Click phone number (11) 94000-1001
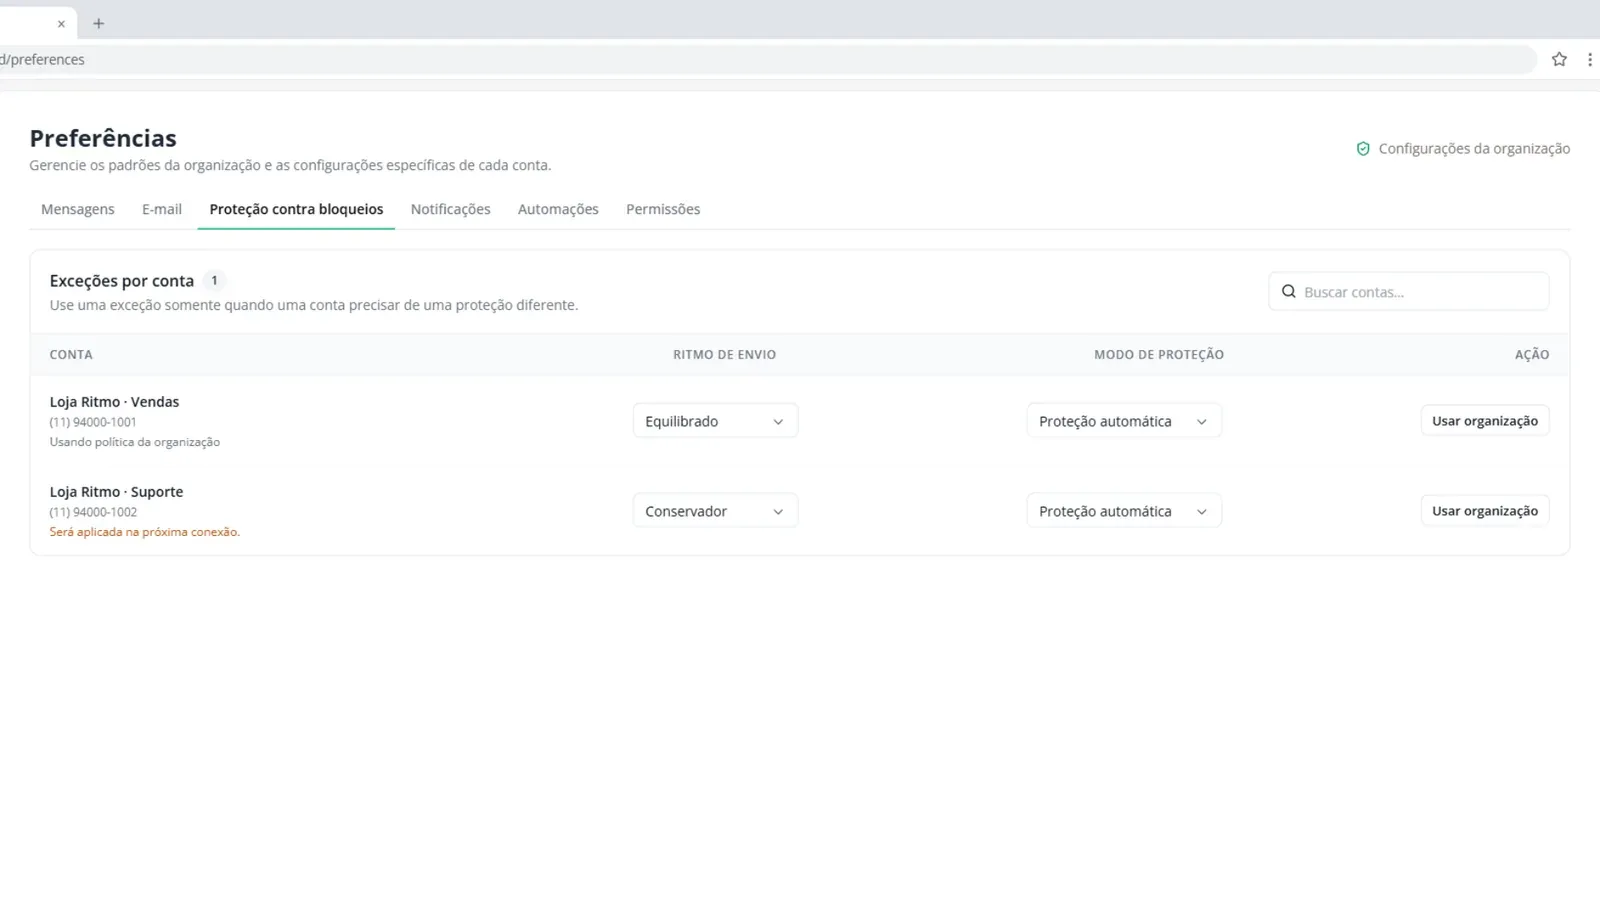The image size is (1600, 900). tap(93, 422)
